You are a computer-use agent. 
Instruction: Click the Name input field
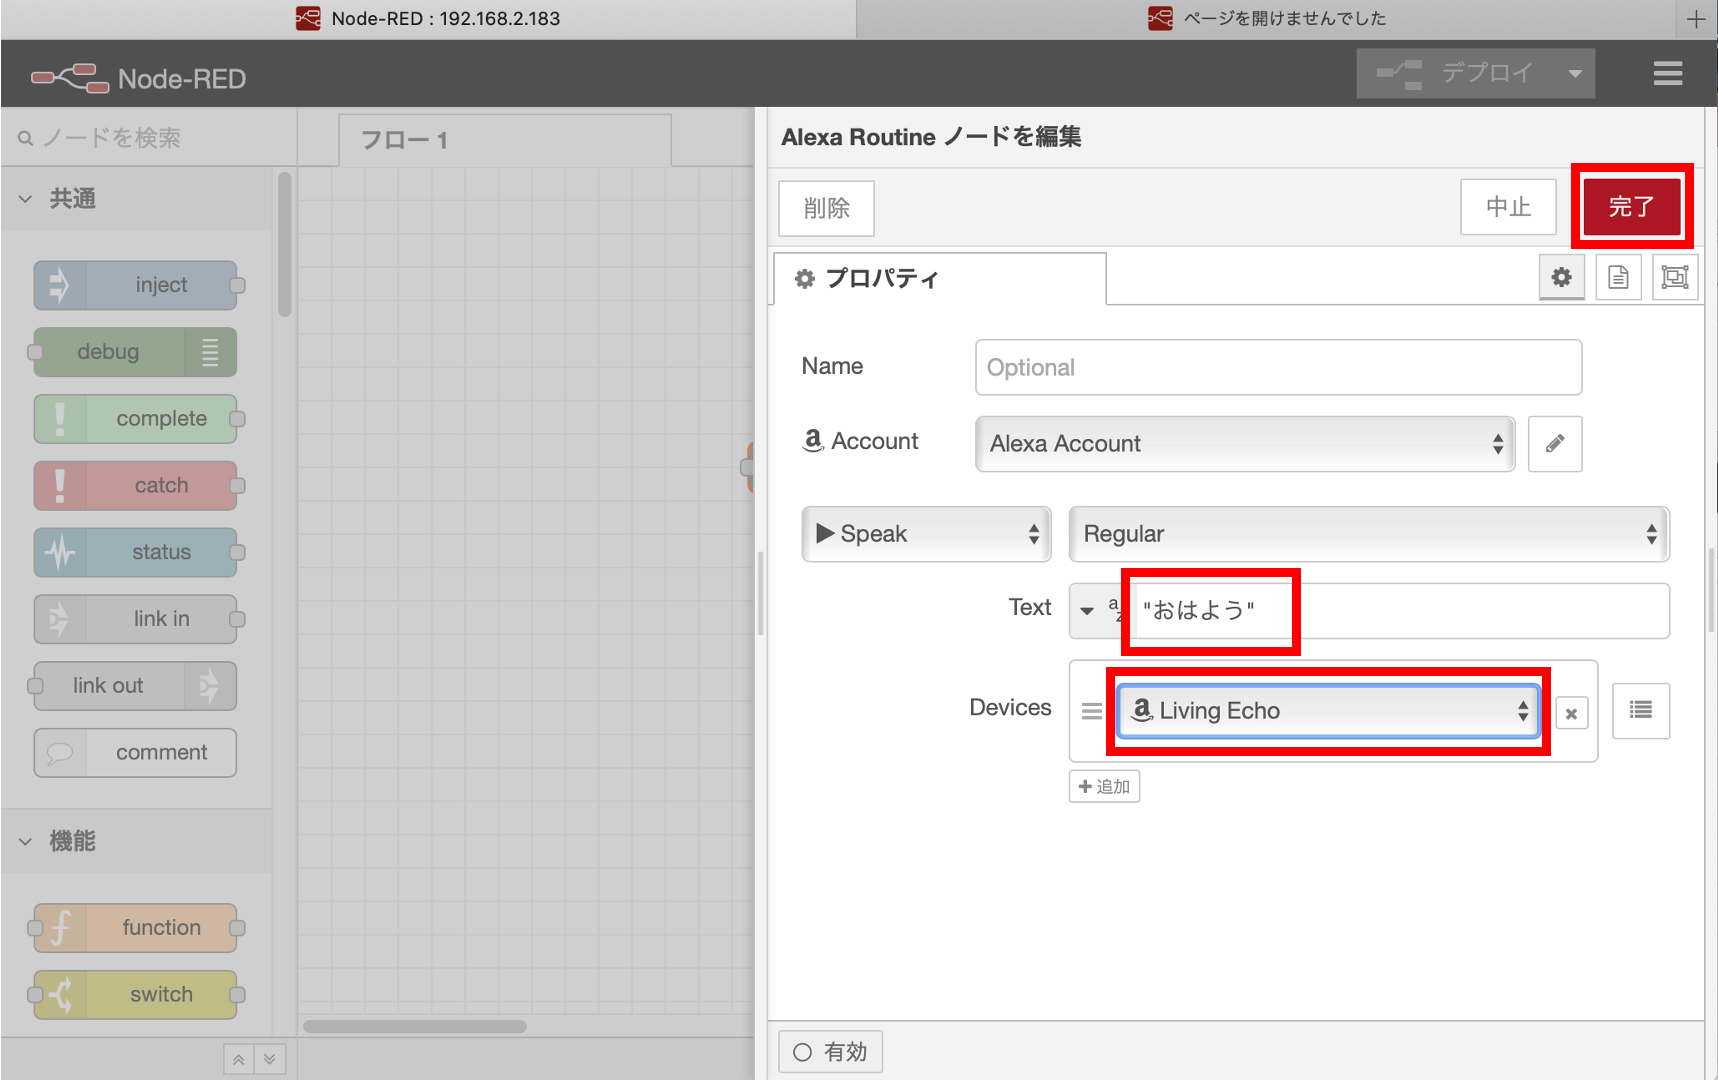[1278, 367]
